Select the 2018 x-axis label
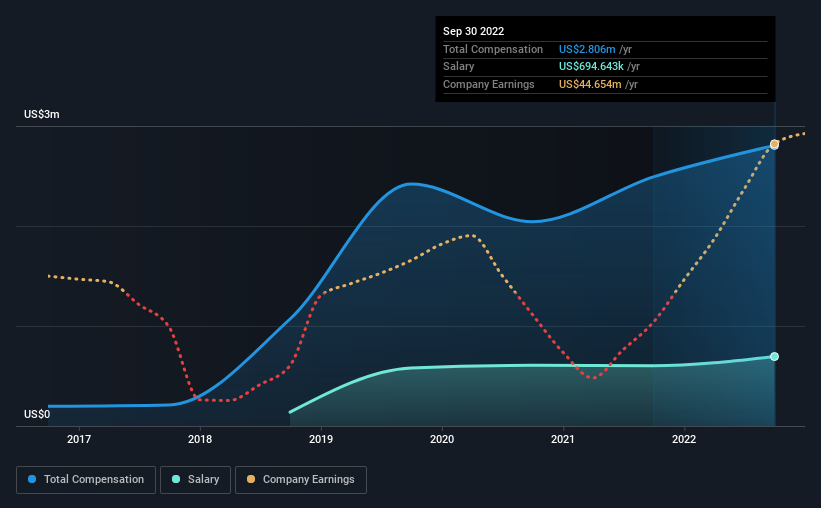Viewport: 821px width, 508px height. (200, 439)
